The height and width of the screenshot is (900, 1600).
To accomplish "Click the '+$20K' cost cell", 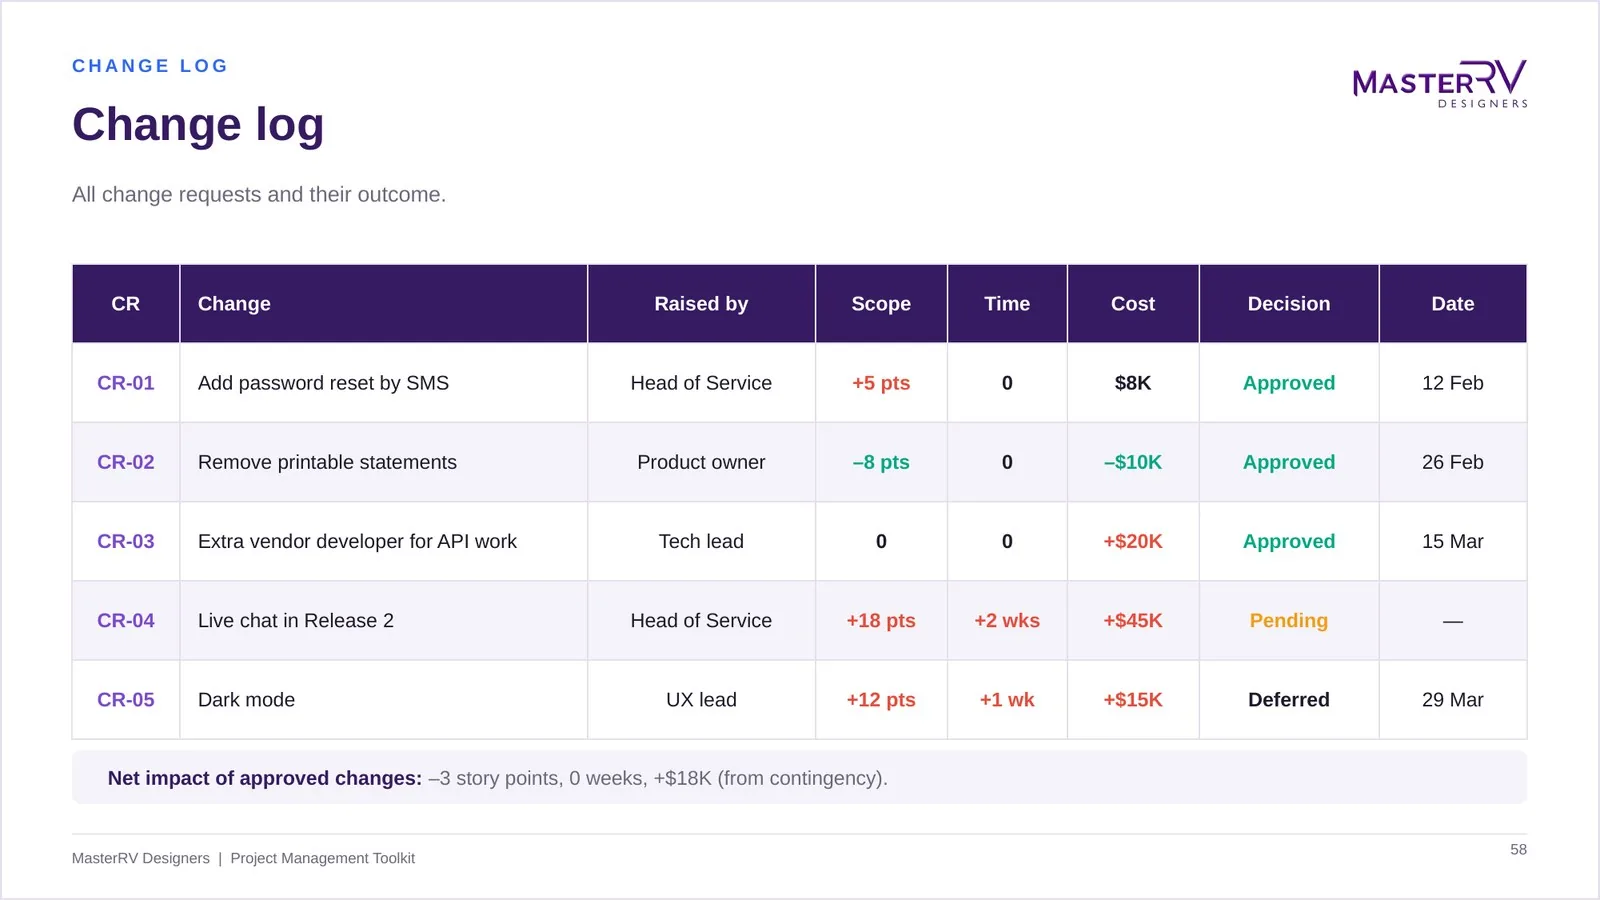I will 1133,541.
